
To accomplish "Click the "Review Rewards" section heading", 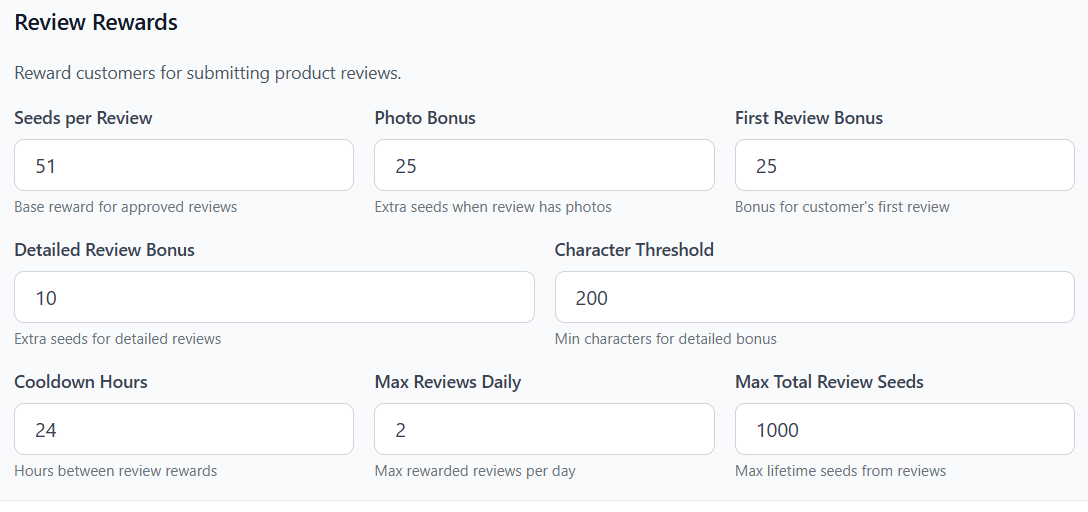I will (x=96, y=23).
